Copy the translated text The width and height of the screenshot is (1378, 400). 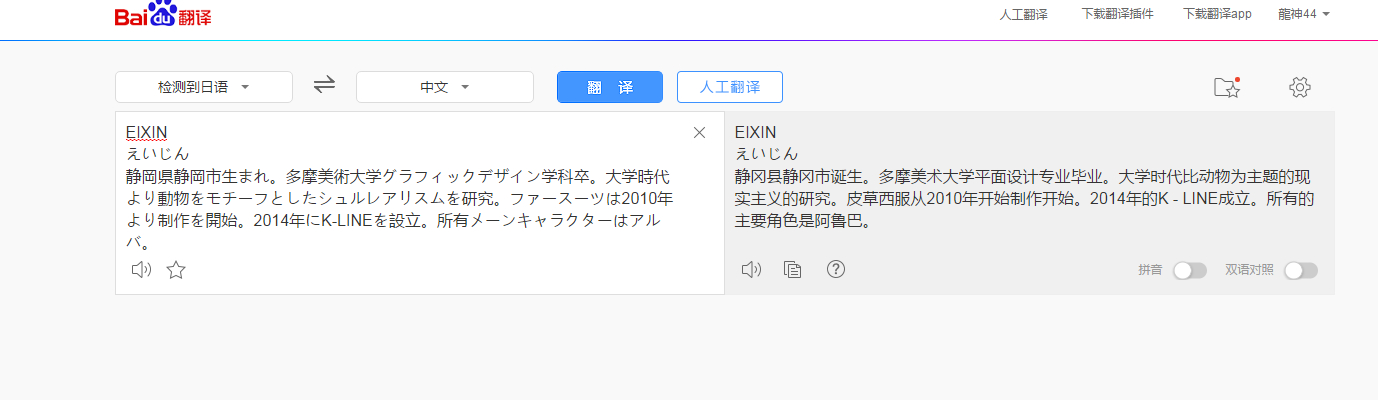coord(793,269)
